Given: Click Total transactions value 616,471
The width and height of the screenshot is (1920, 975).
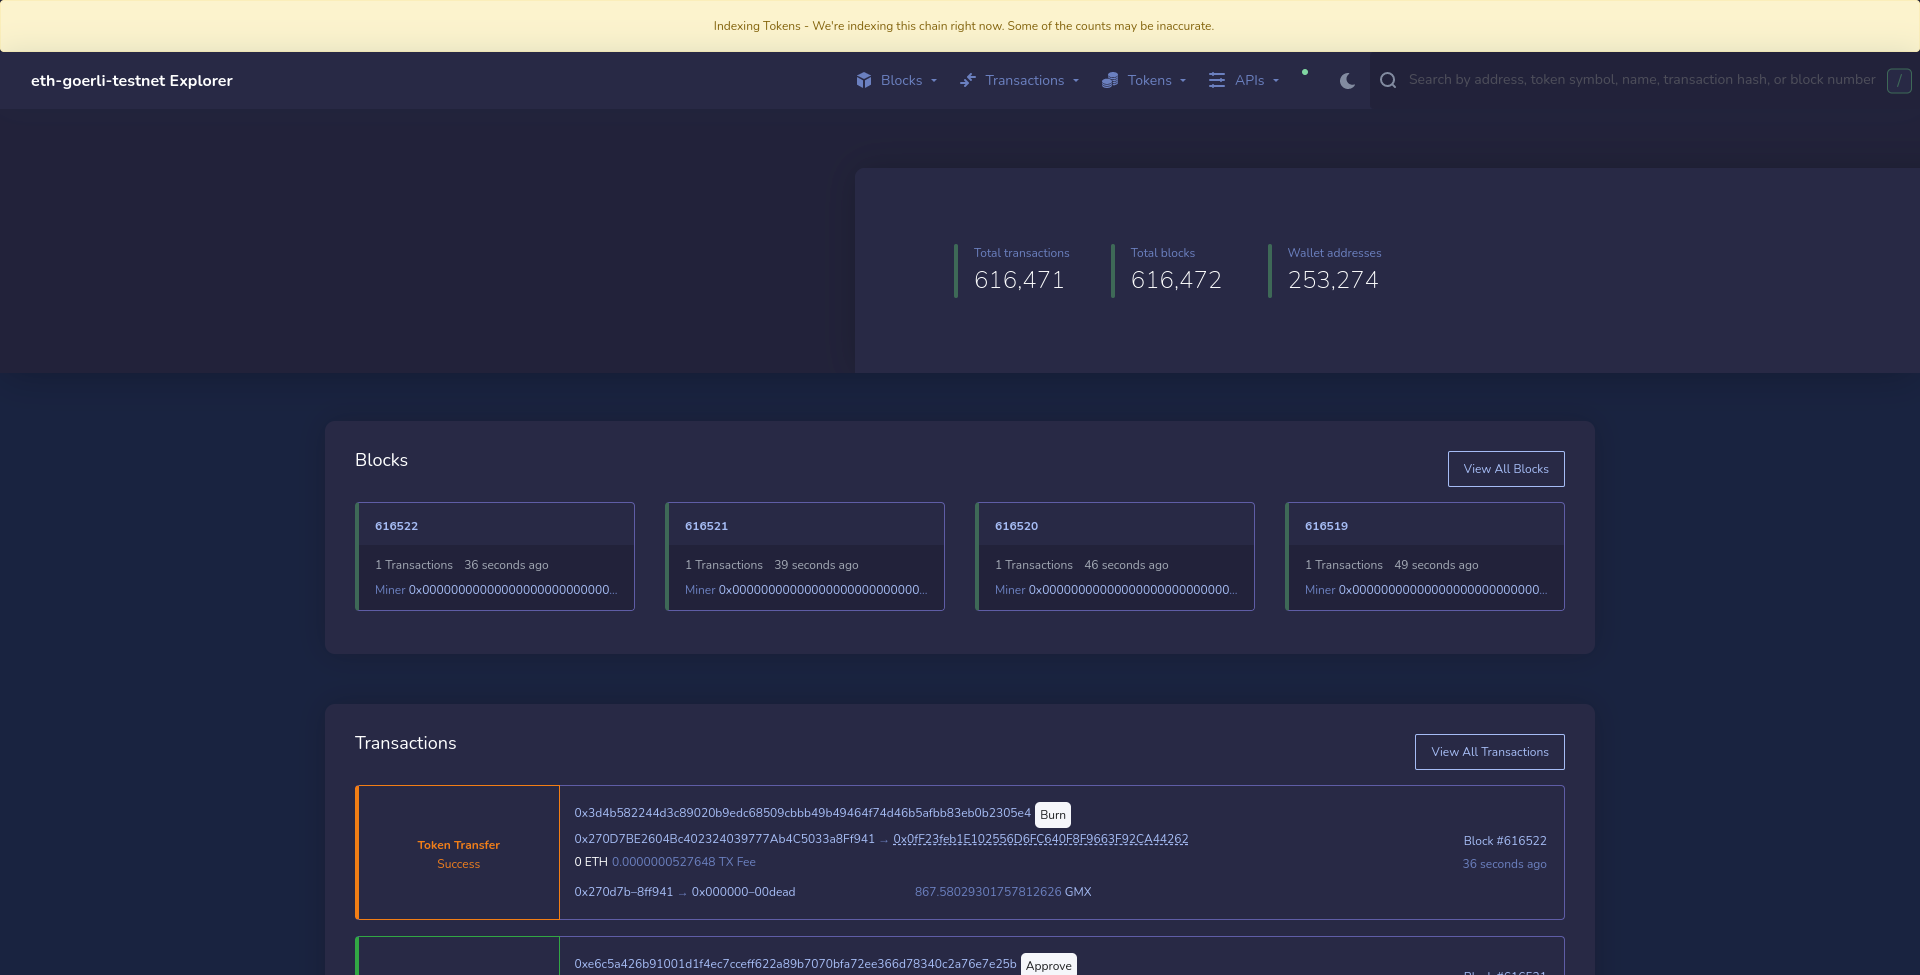Looking at the screenshot, I should (x=1019, y=280).
